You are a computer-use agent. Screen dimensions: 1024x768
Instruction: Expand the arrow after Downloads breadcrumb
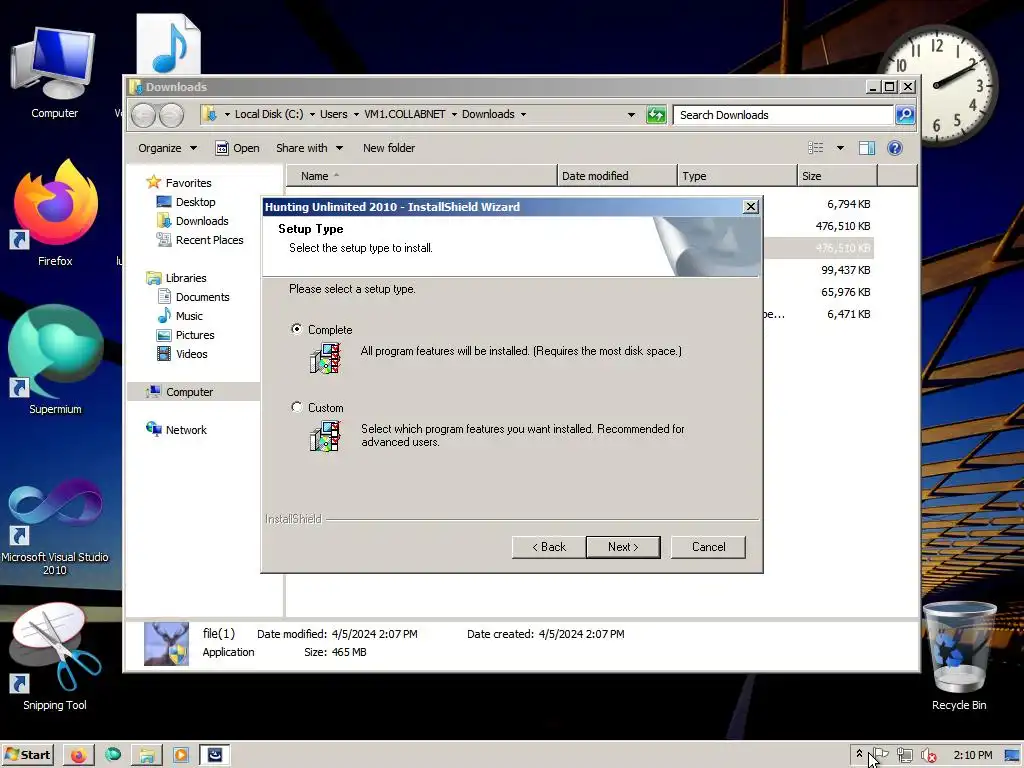(x=523, y=115)
